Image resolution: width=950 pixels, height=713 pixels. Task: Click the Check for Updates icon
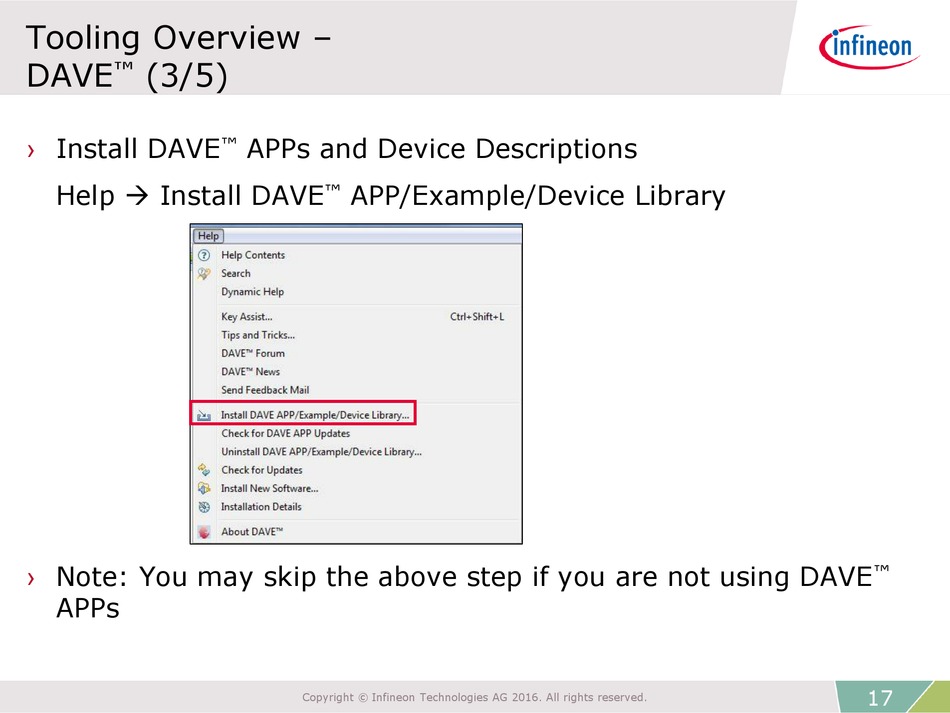pyautogui.click(x=204, y=470)
